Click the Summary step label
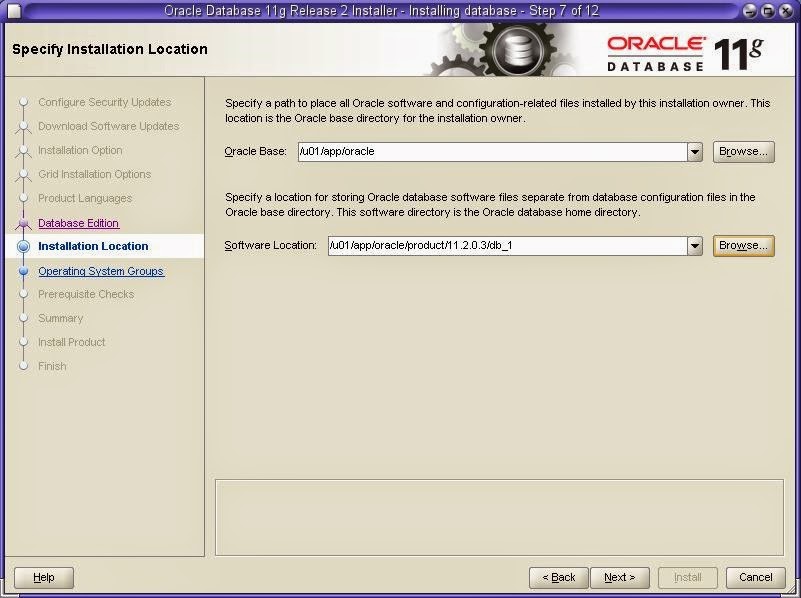The height and width of the screenshot is (598, 801). [x=60, y=318]
